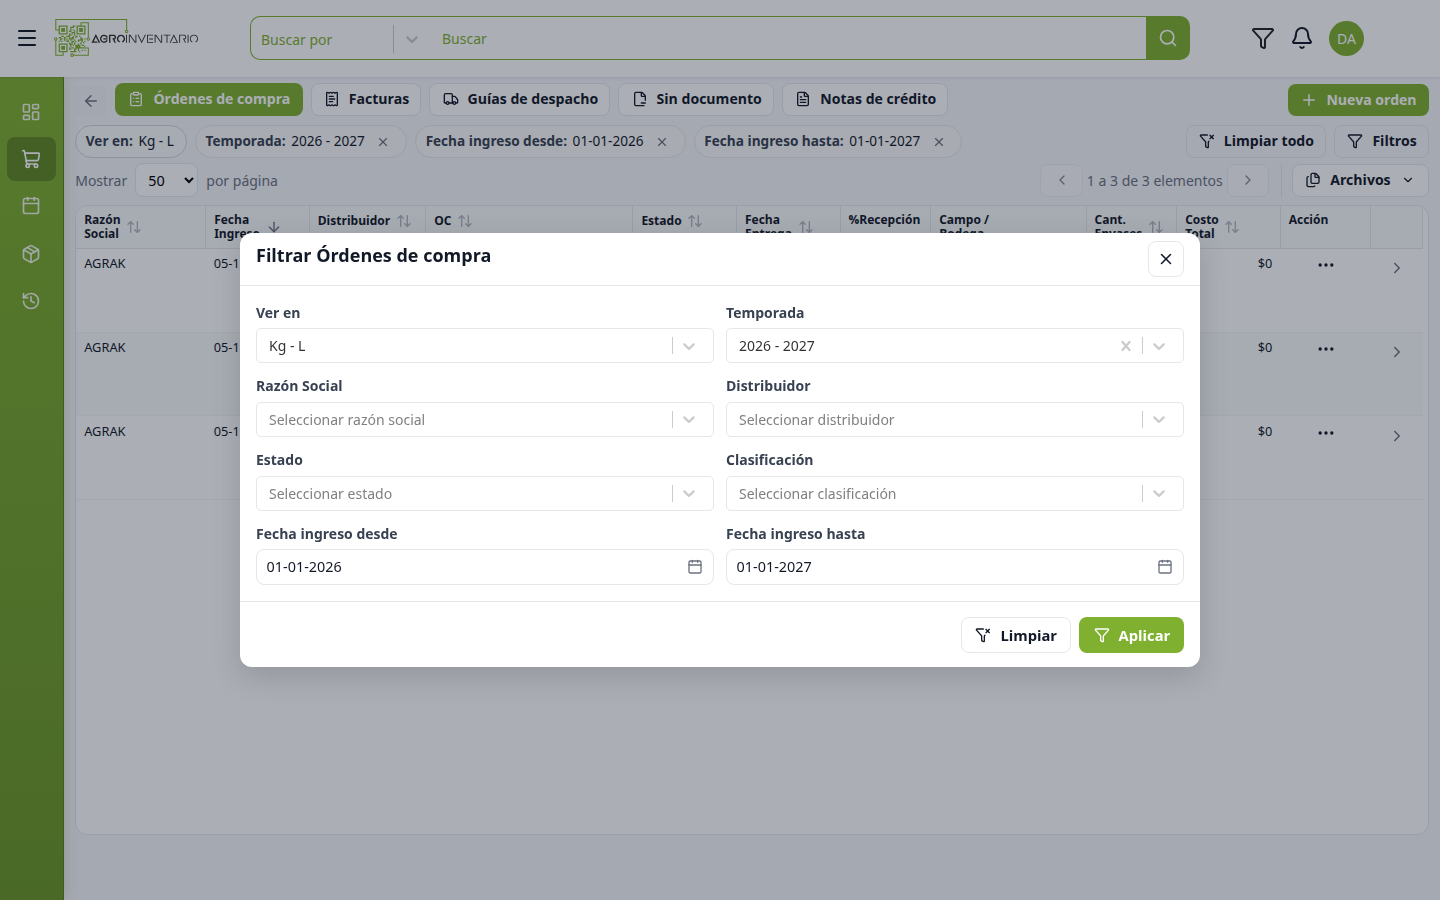Viewport: 1440px width, 900px height.
Task: Switch to the Sin documento tab
Action: (x=696, y=100)
